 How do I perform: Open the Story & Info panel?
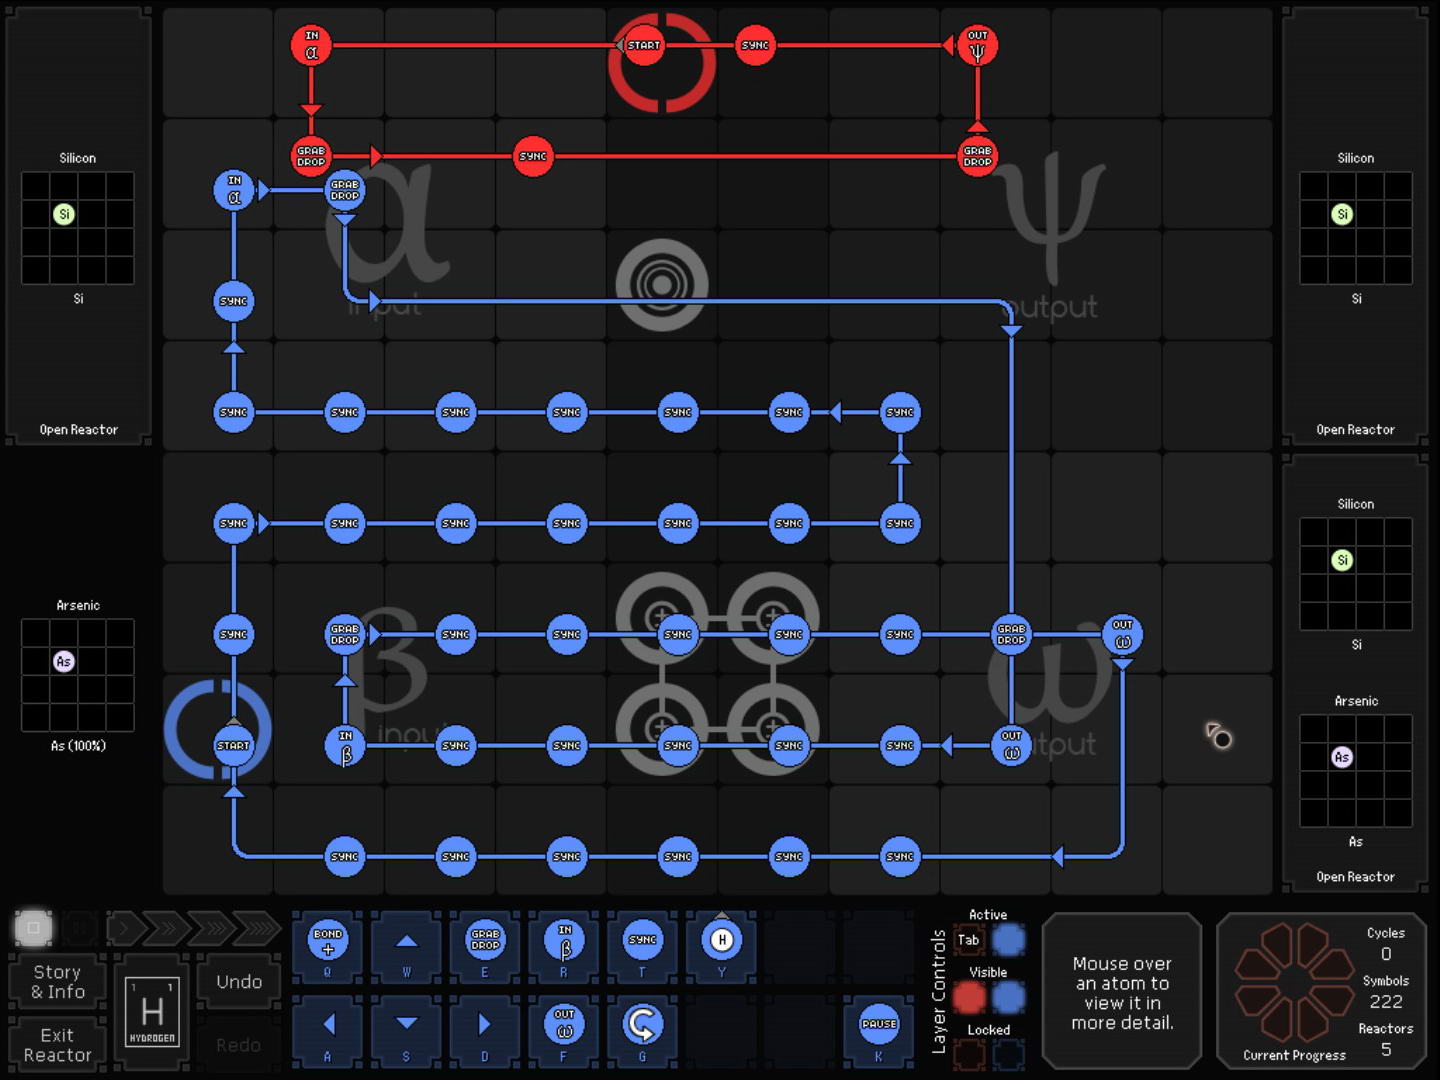(x=58, y=982)
